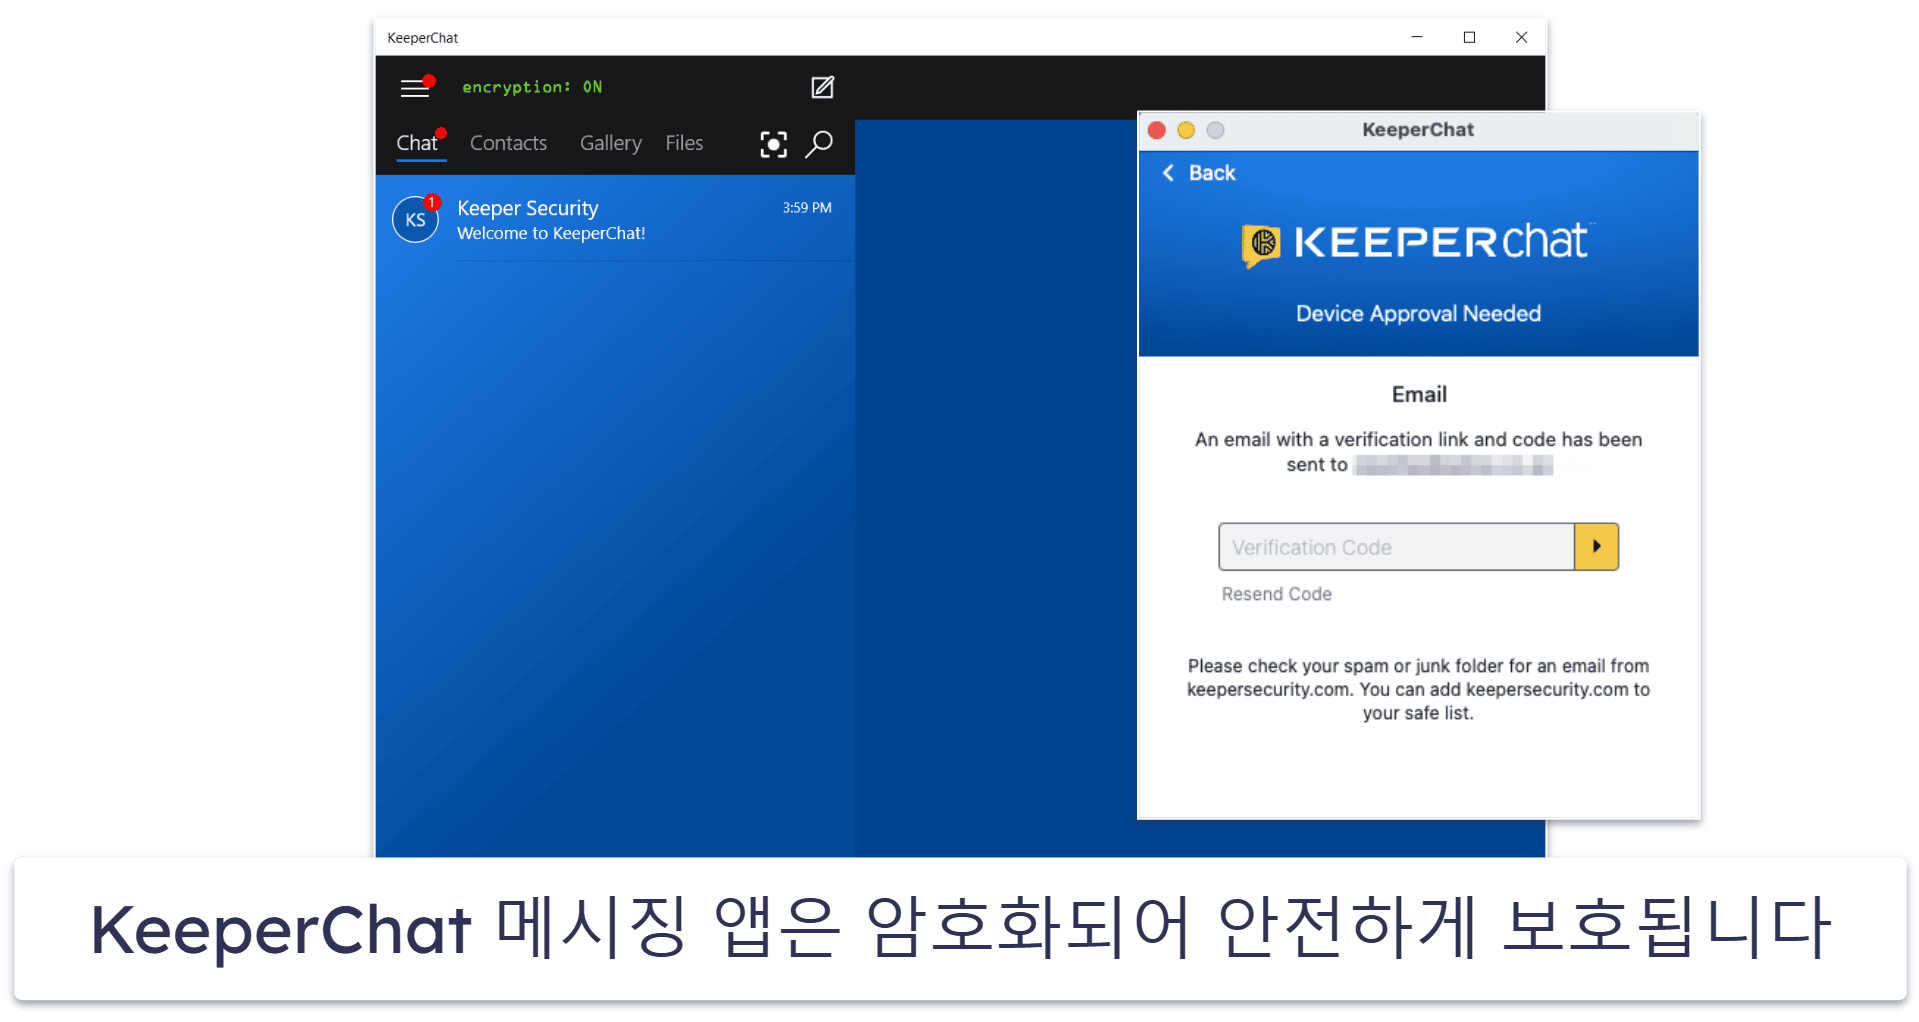Open the Files tab
This screenshot has height=1022, width=1919.
tap(684, 143)
